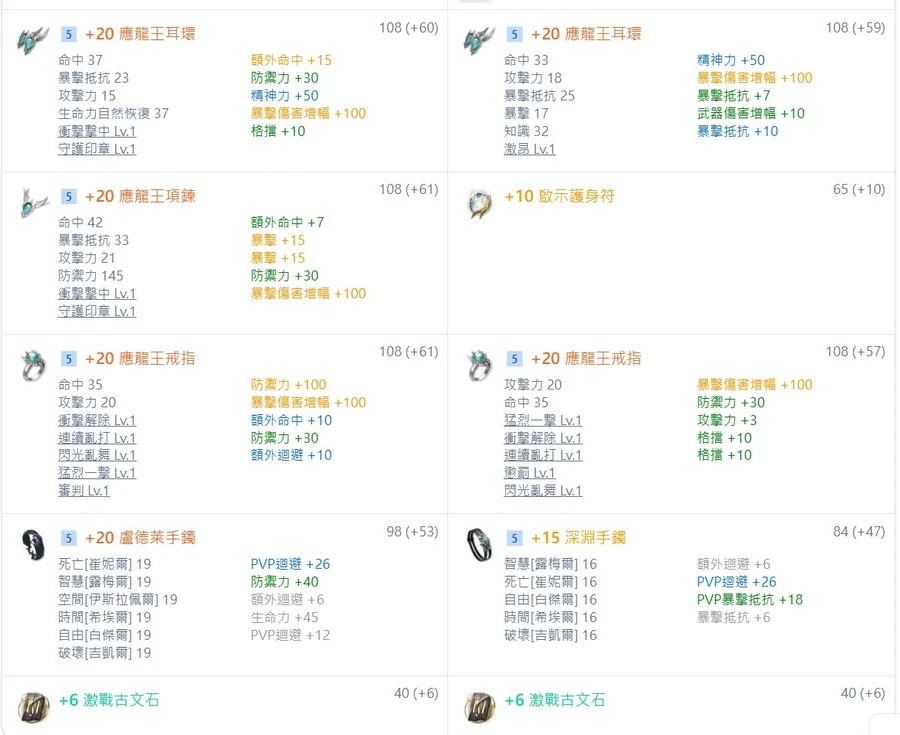
Task: Click the right-column 激戰古文石 stone icon
Action: 480,706
